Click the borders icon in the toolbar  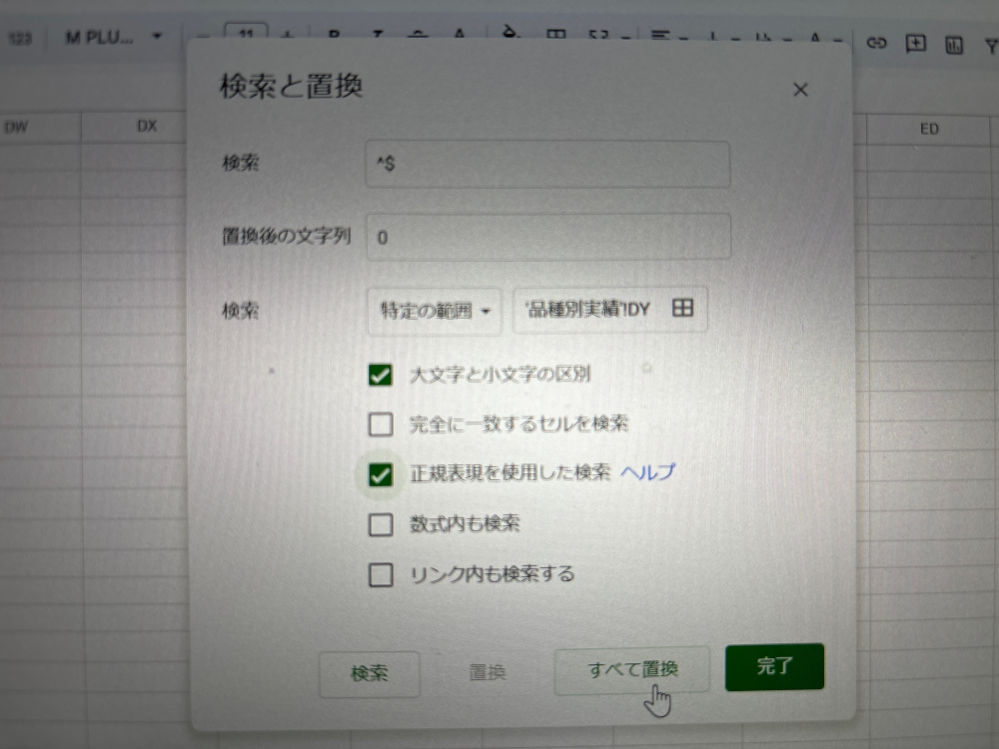point(558,33)
